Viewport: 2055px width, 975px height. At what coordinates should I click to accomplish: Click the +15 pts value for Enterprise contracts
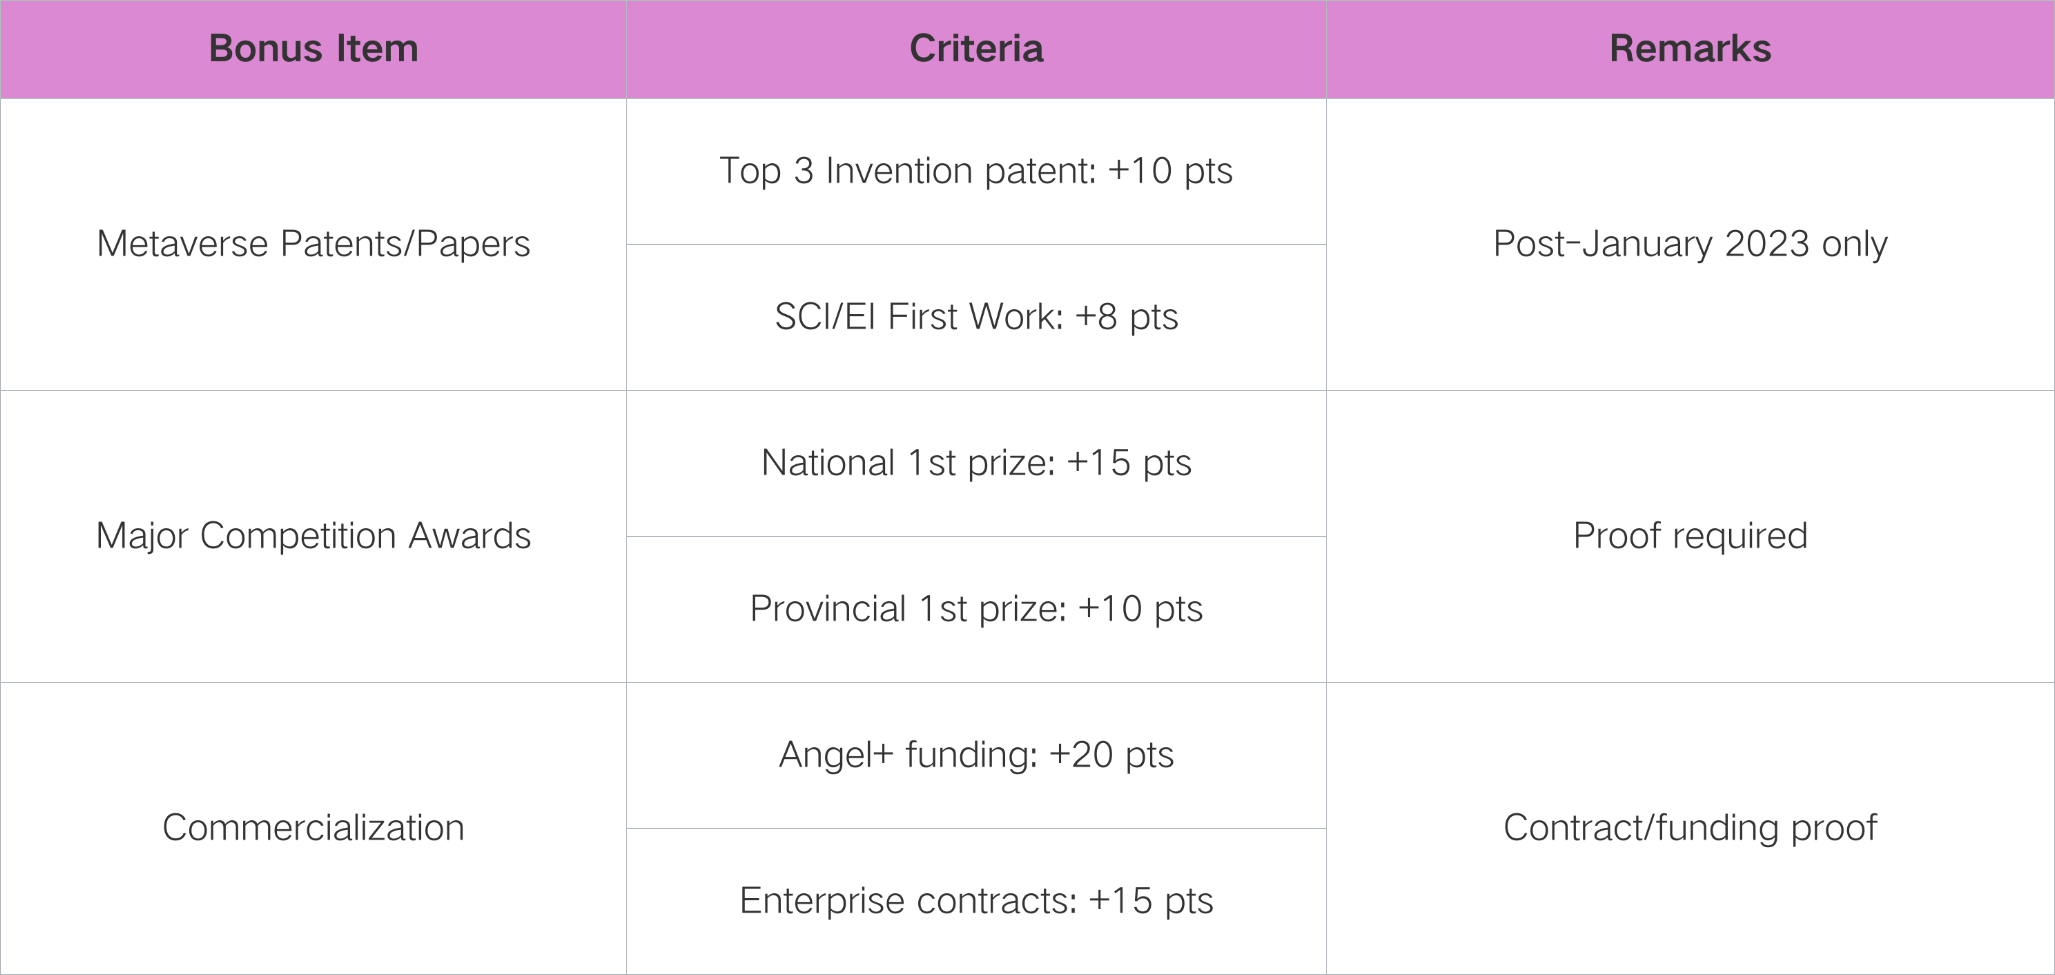[x=1150, y=901]
